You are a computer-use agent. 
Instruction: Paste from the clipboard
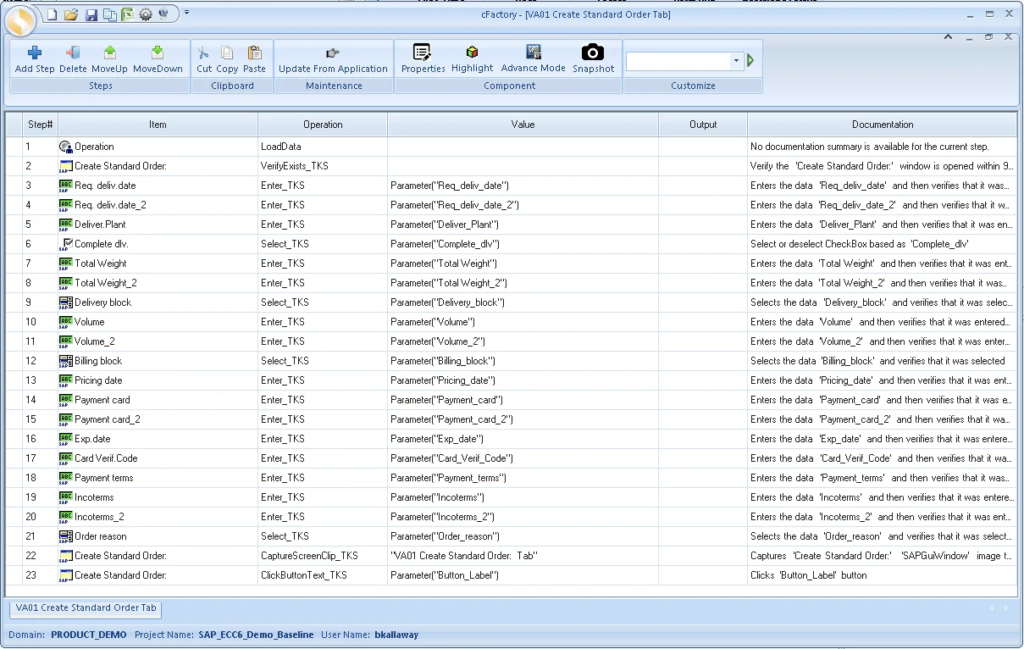point(254,59)
